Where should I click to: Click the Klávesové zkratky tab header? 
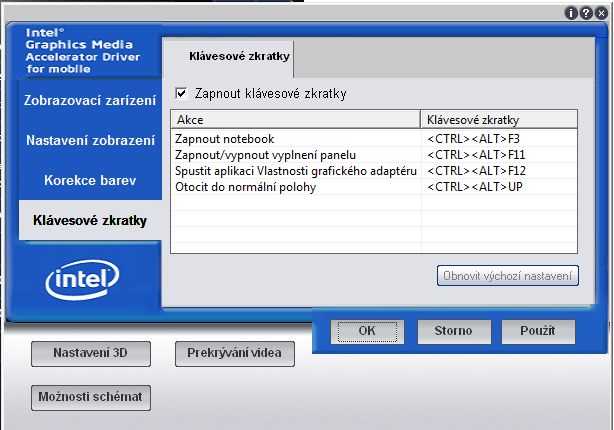(229, 57)
